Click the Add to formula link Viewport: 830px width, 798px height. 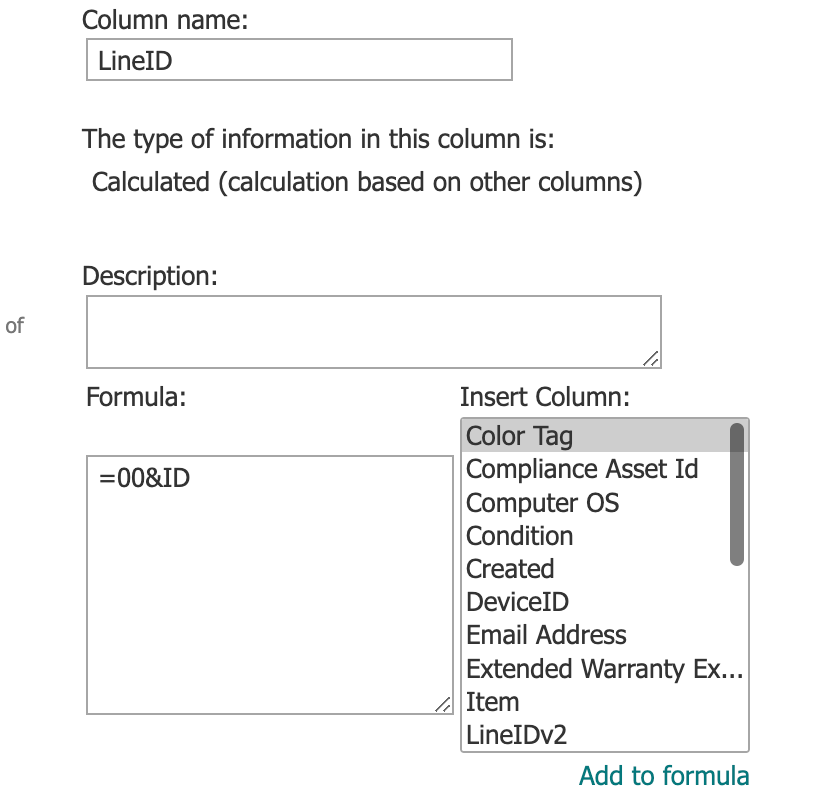664,776
